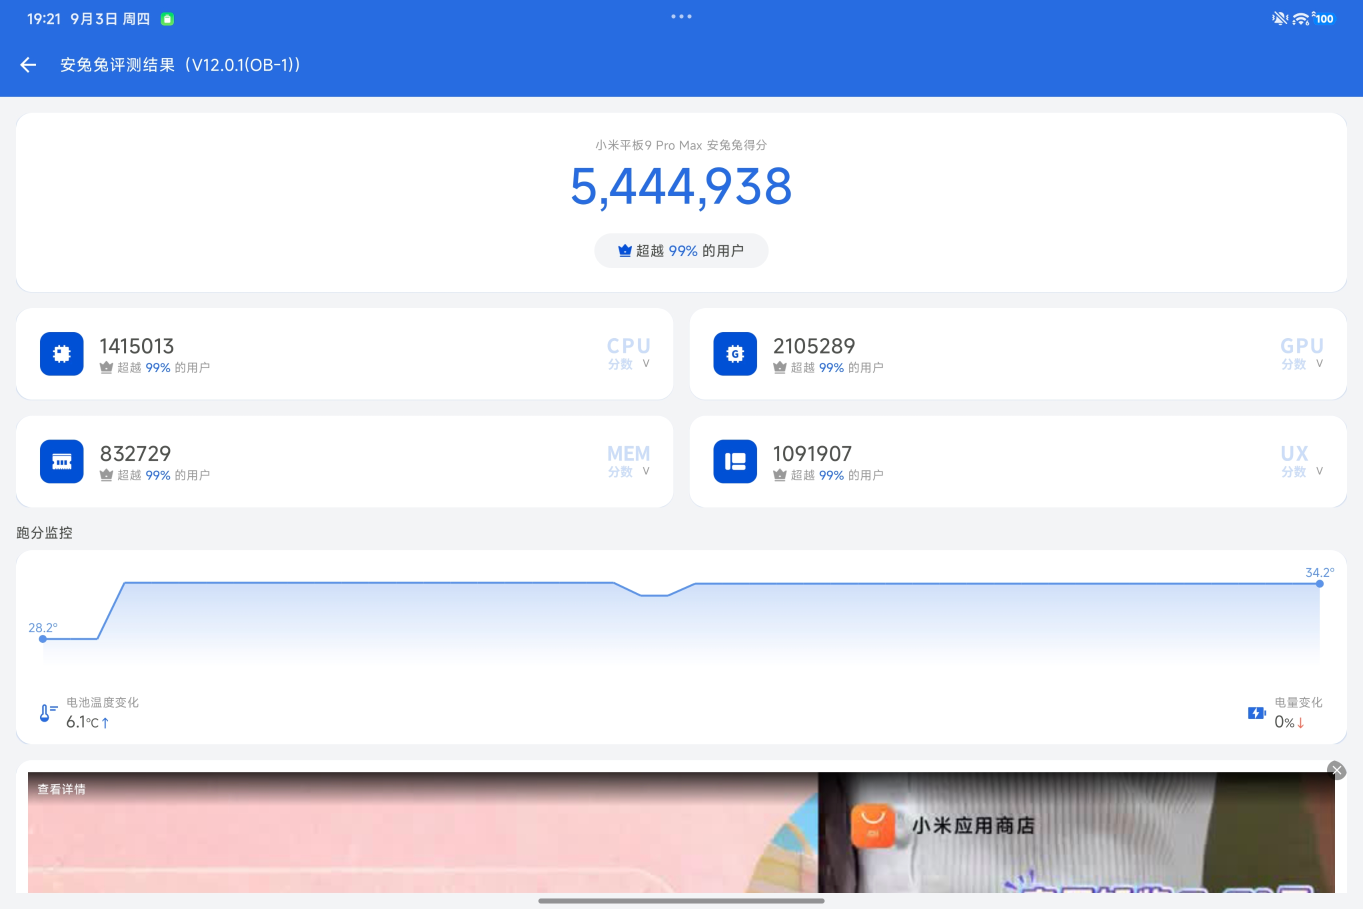This screenshot has height=909, width=1363.
Task: Tap the battery 100 status indicator
Action: (x=1323, y=18)
